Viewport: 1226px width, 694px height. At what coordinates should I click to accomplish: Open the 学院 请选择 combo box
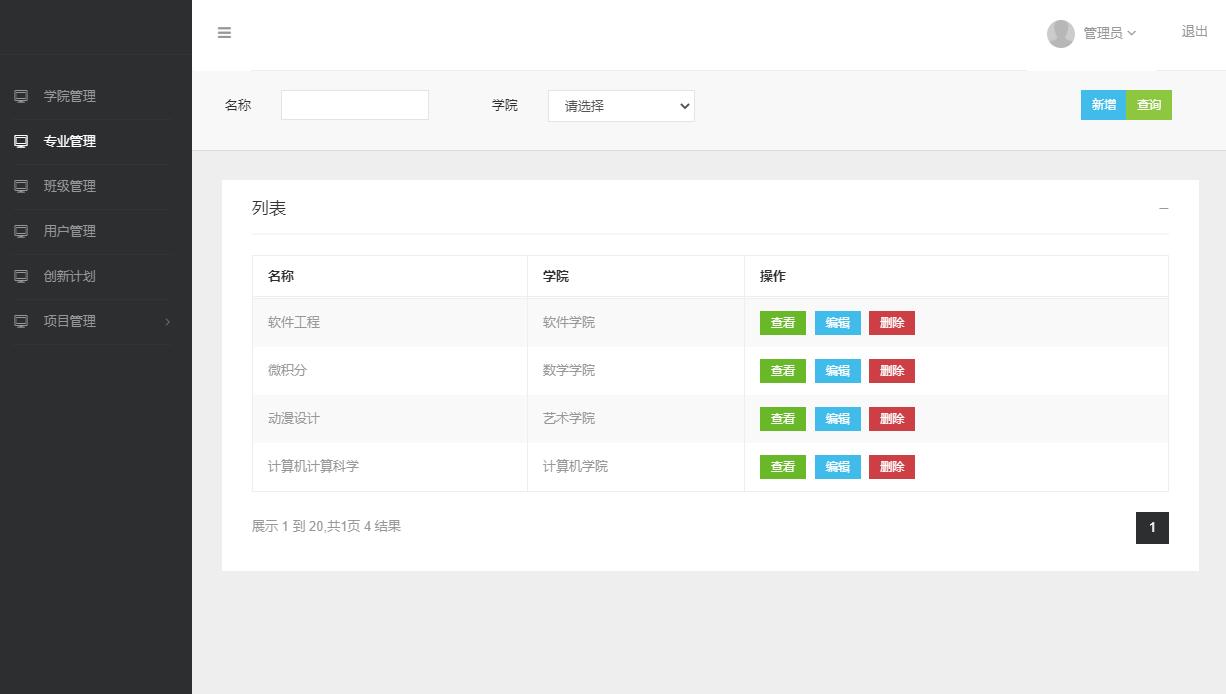click(620, 105)
